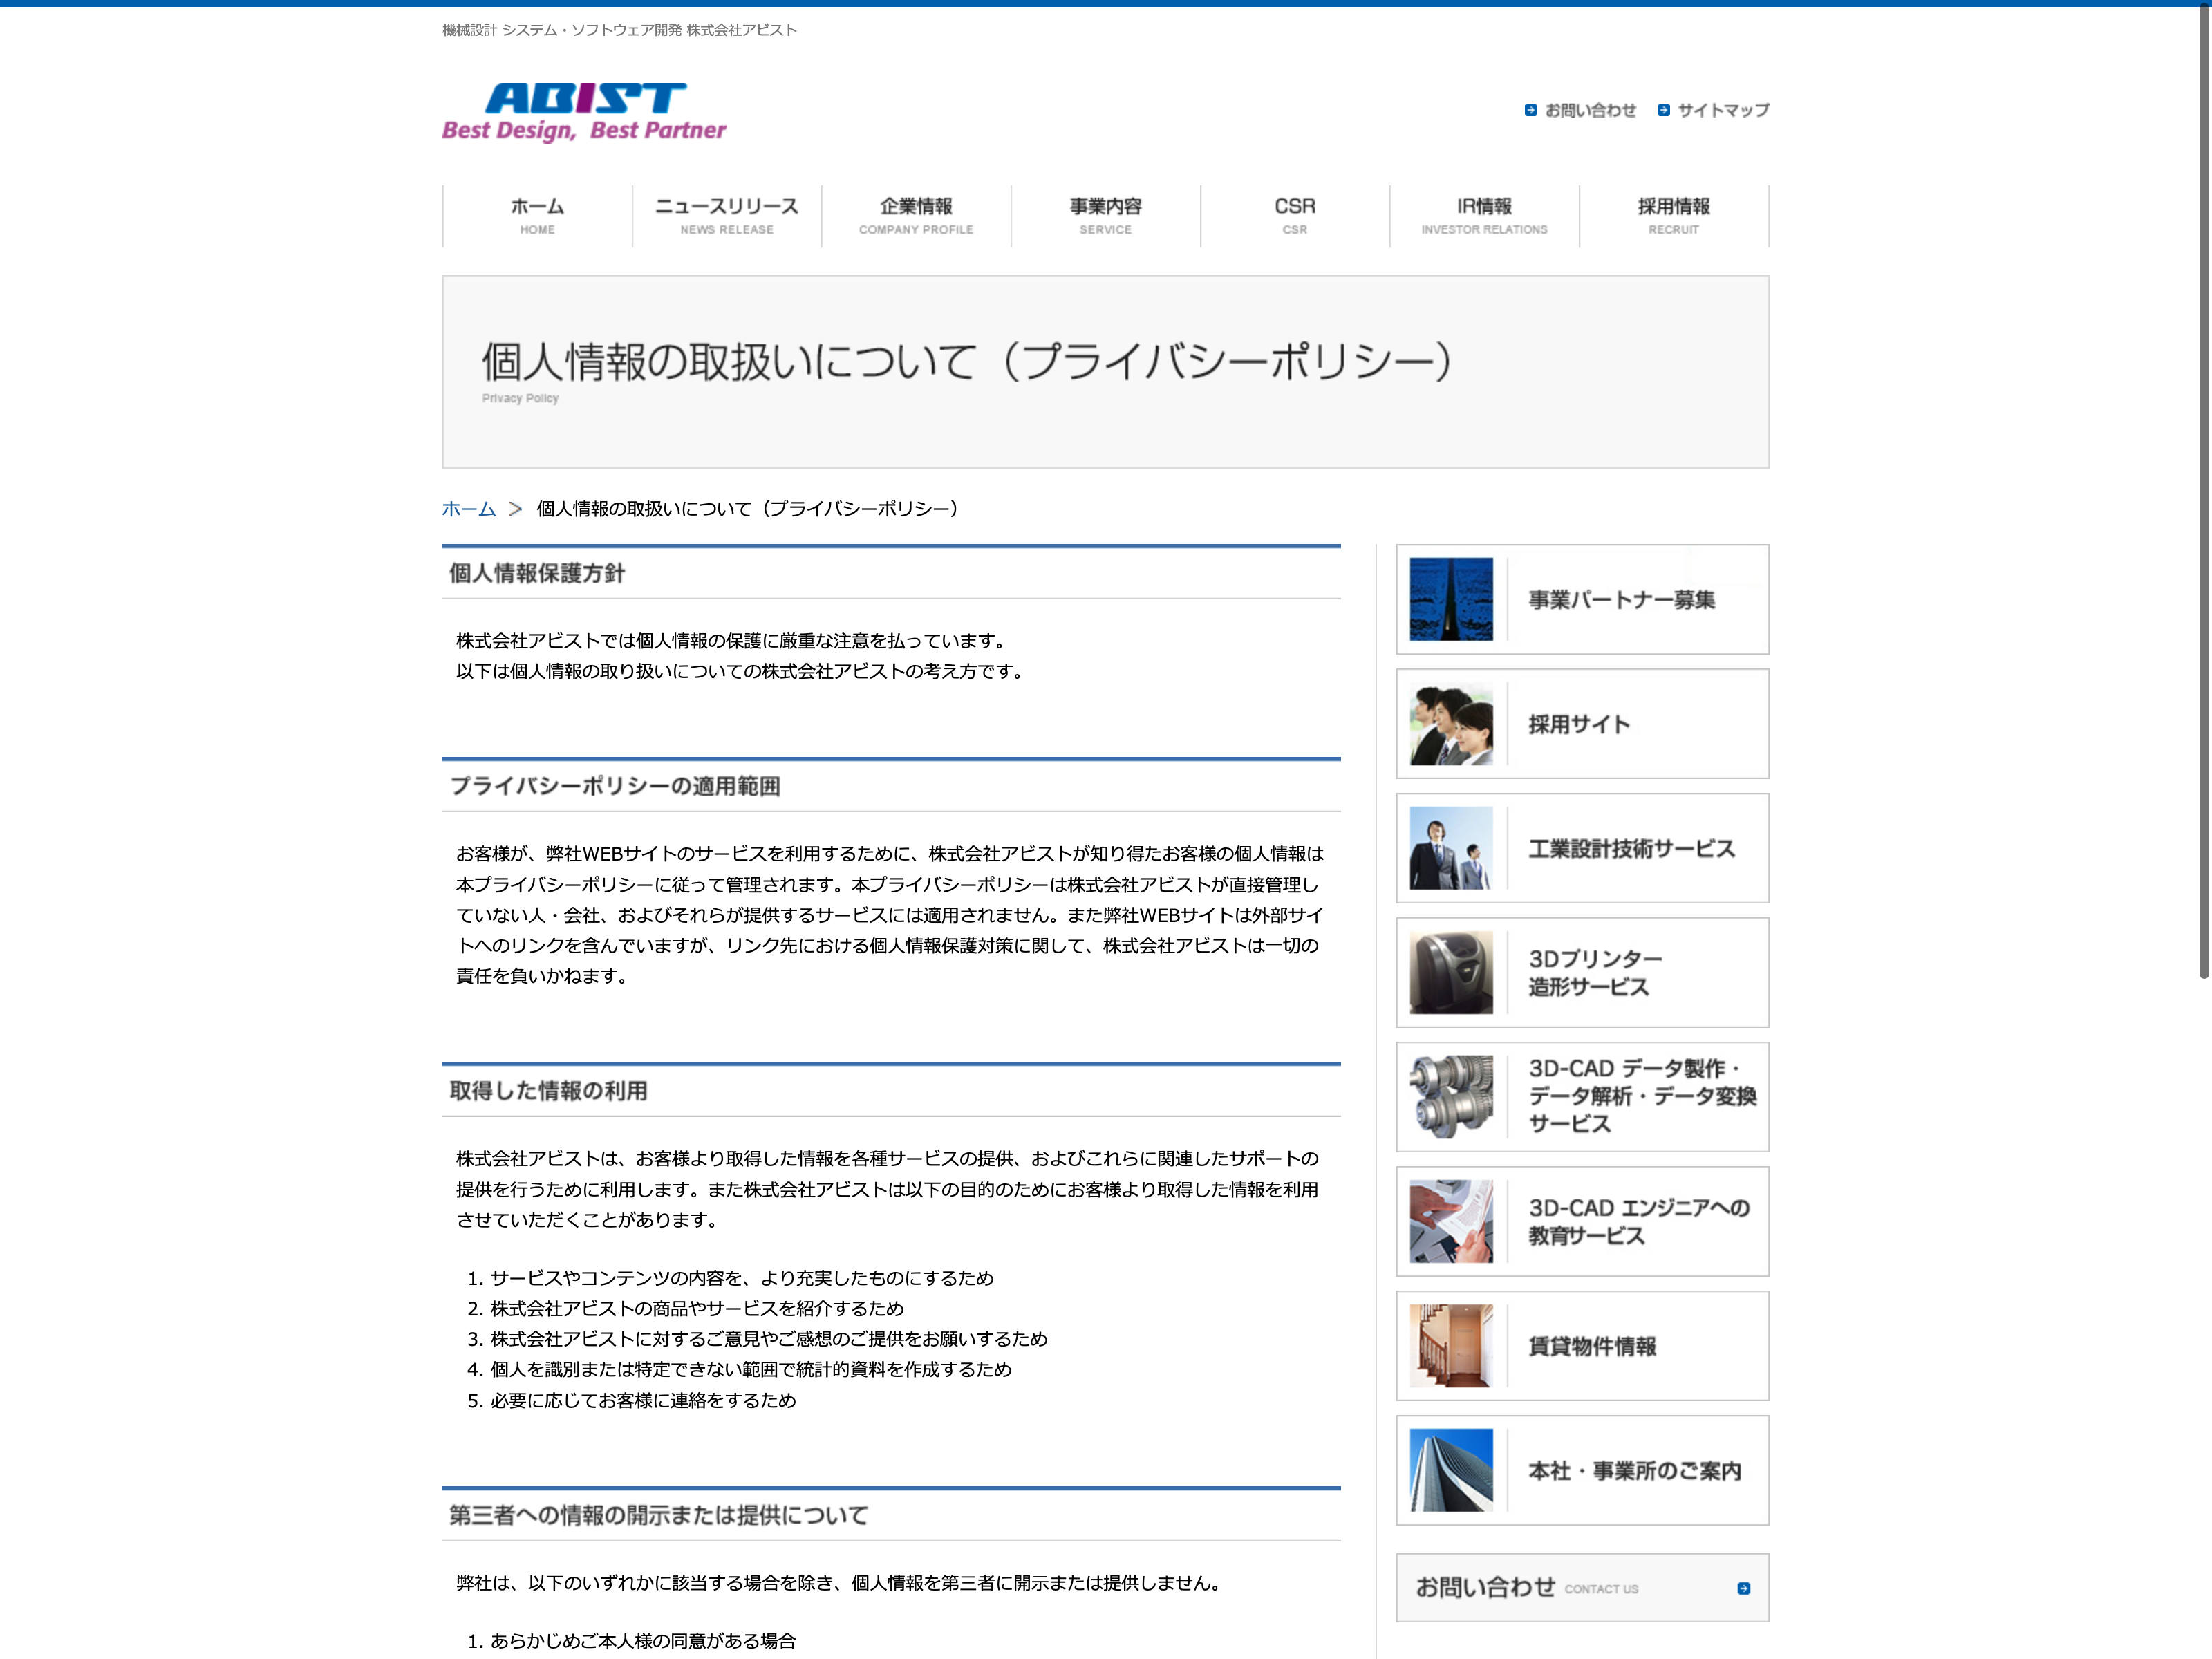Click the ホーム breadcrumb link
This screenshot has width=2212, height=1659.
pos(468,509)
